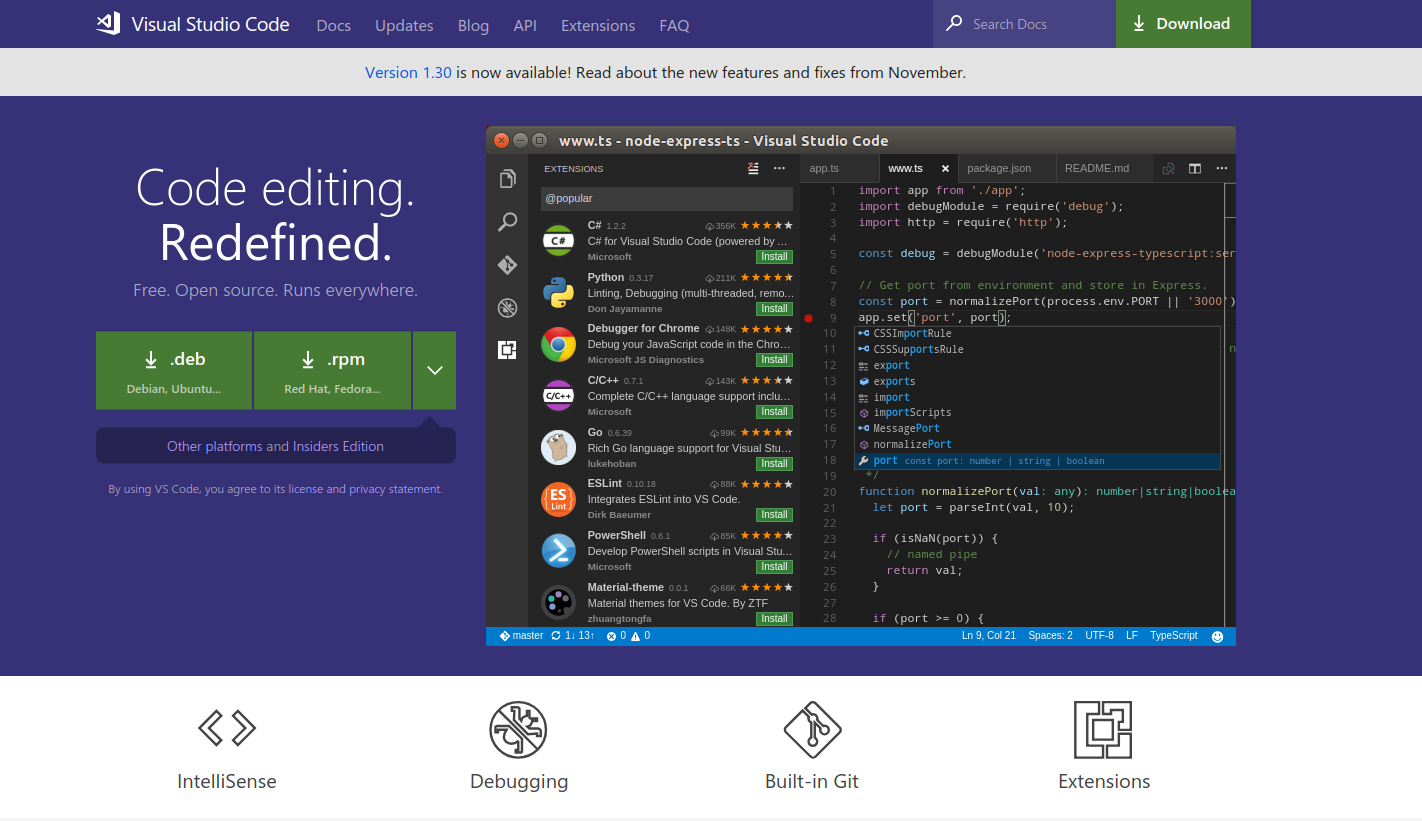Switch to the app.ts editor tab
The height and width of the screenshot is (821, 1422).
(x=839, y=168)
